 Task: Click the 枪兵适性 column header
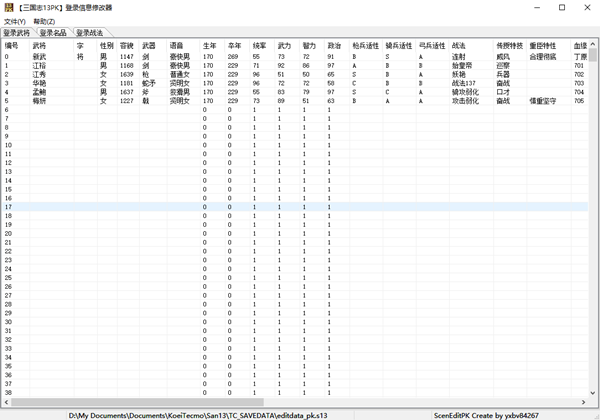[366, 46]
